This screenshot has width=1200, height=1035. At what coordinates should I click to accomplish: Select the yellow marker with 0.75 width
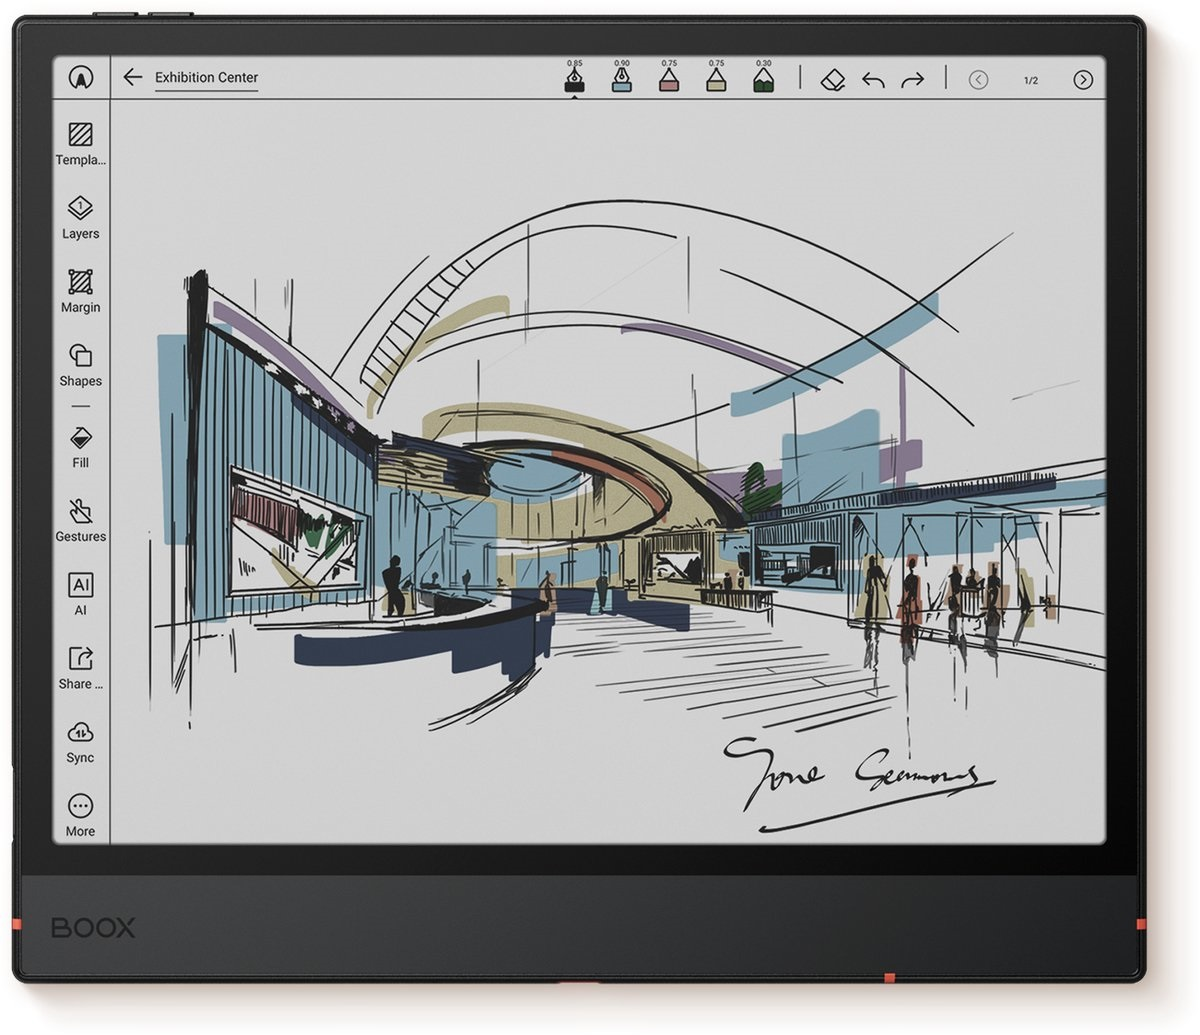pos(716,77)
